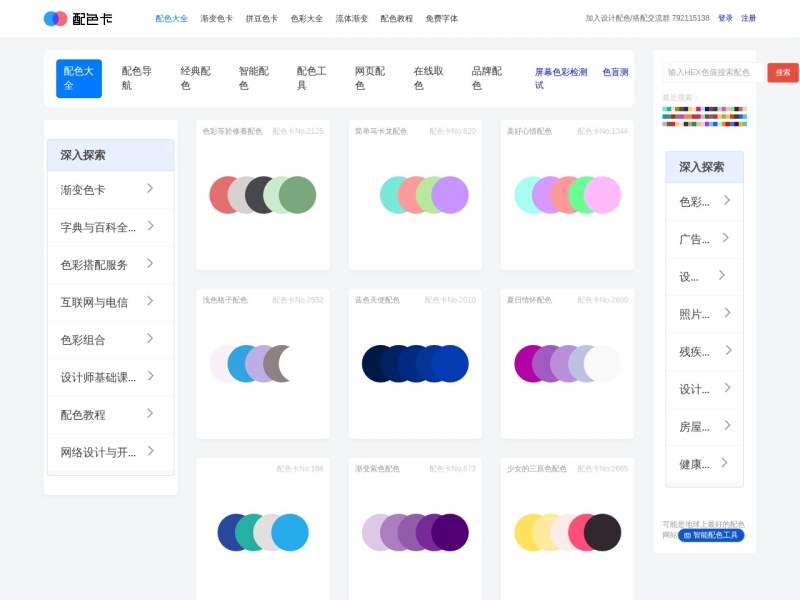Select the 配色大全 tab button
This screenshot has height=600, width=800.
(79, 79)
